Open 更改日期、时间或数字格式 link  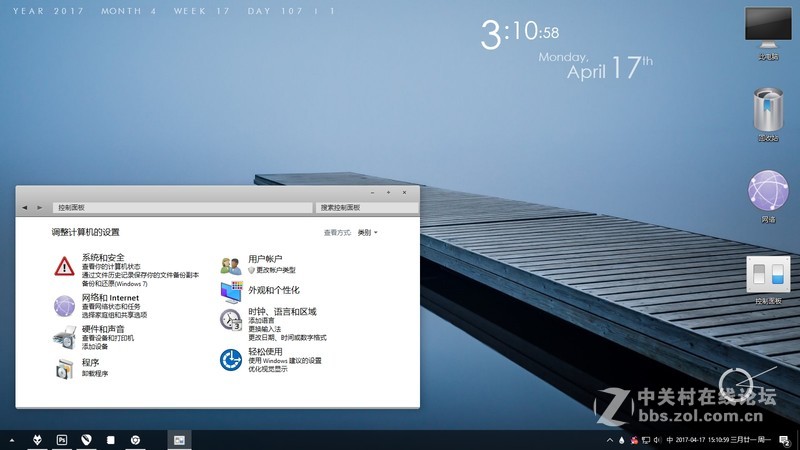[287, 338]
